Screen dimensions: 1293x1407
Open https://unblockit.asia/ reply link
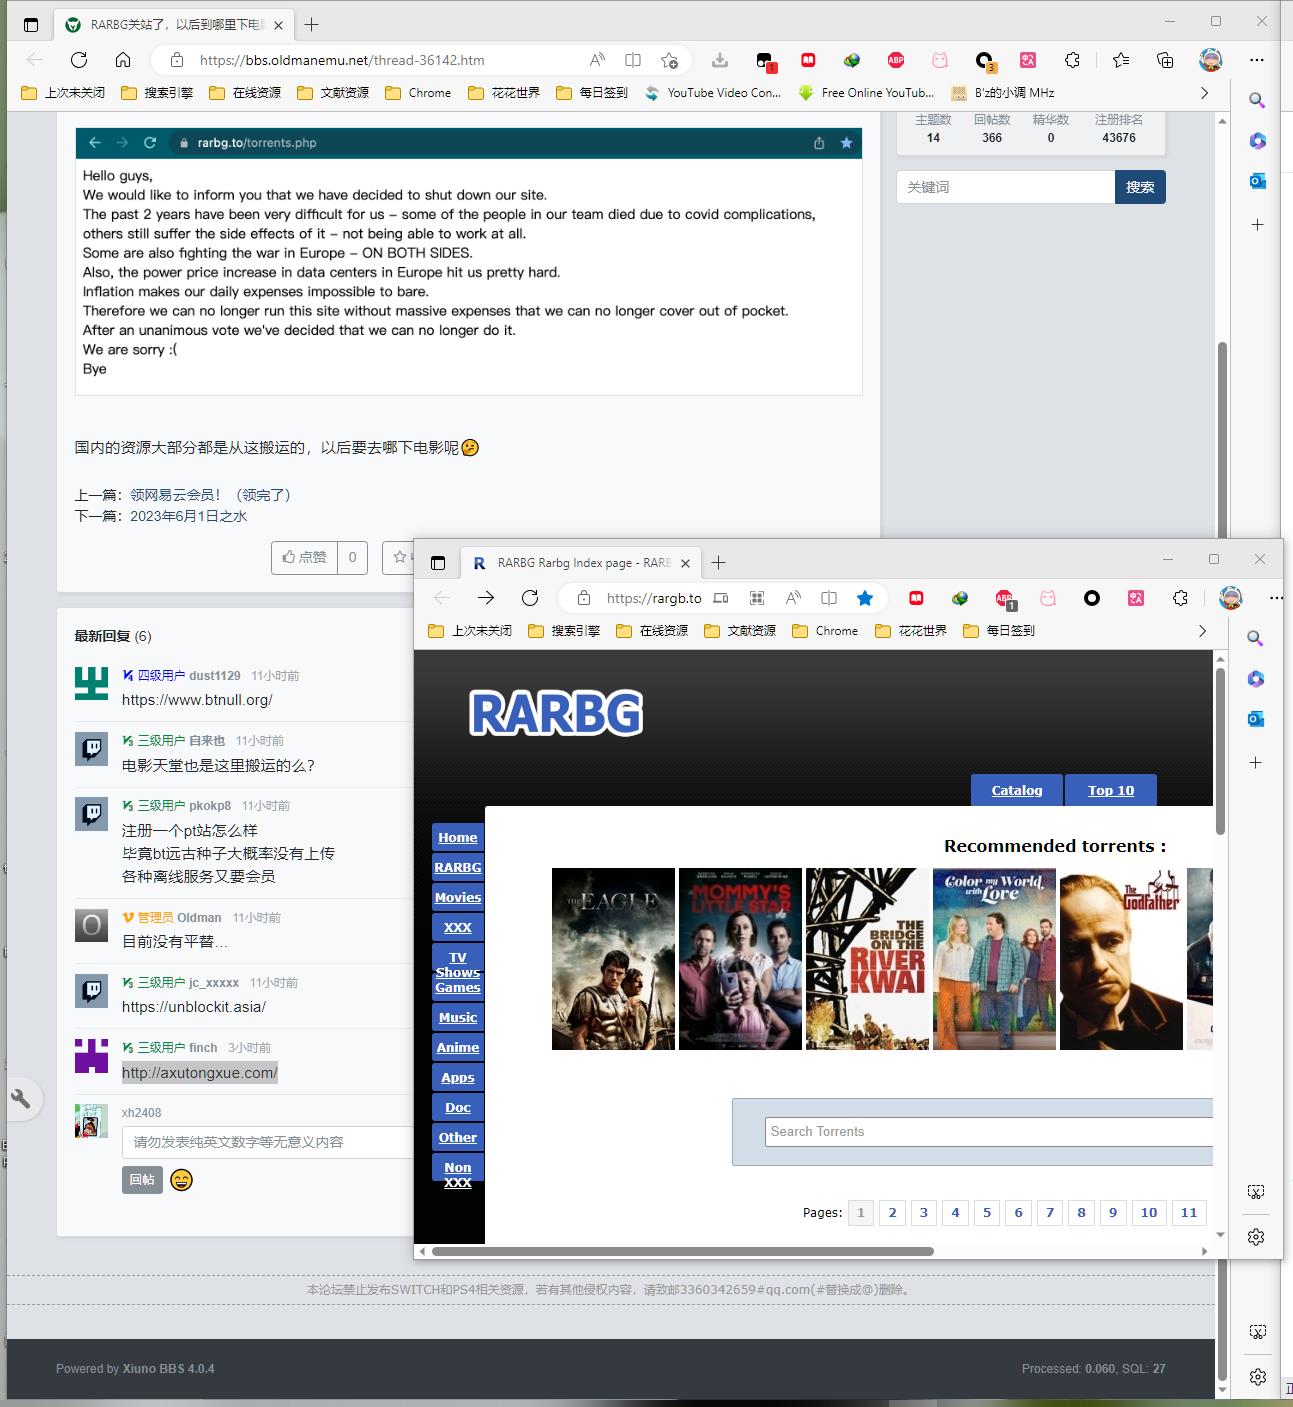click(194, 1007)
